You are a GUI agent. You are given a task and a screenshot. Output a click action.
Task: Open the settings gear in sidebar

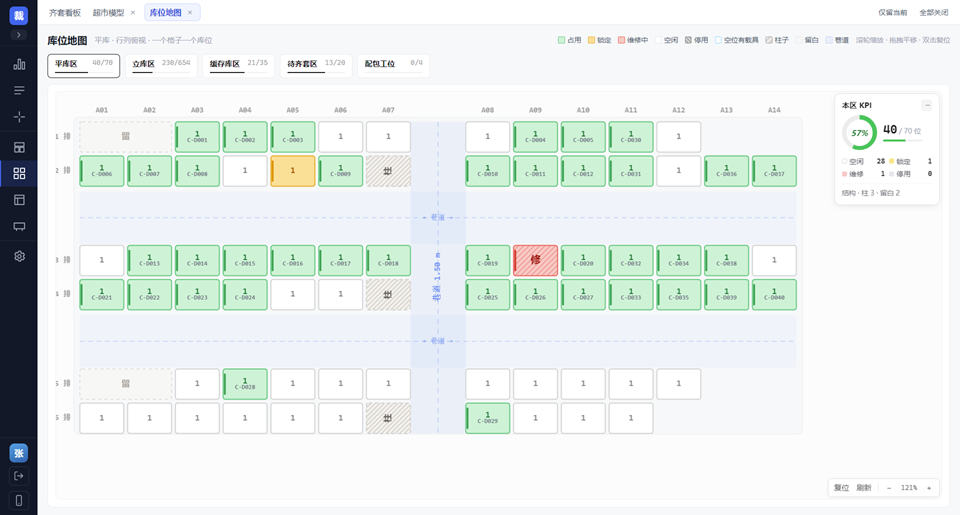point(19,256)
